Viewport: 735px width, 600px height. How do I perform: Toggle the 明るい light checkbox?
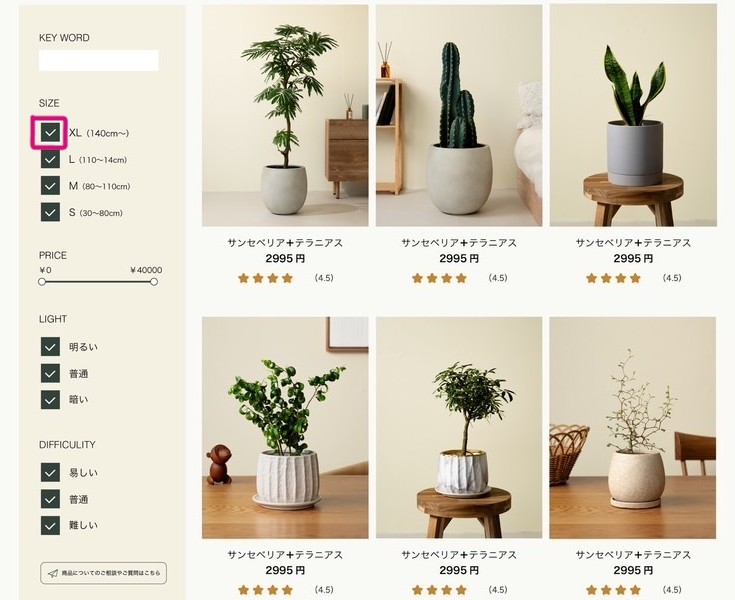coord(50,347)
